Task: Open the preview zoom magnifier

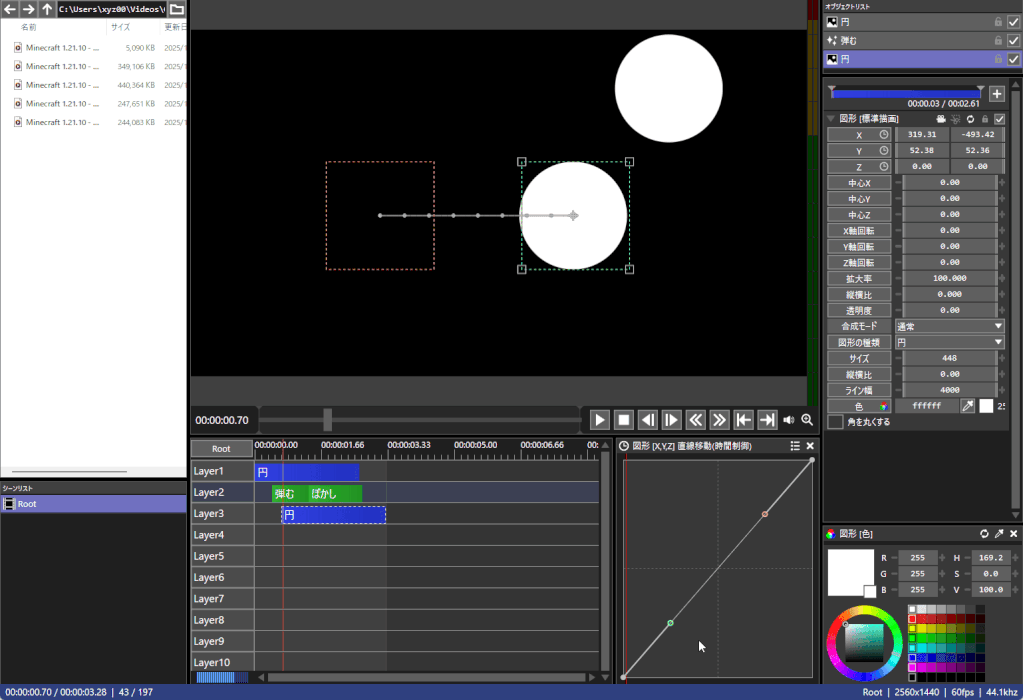Action: (807, 420)
